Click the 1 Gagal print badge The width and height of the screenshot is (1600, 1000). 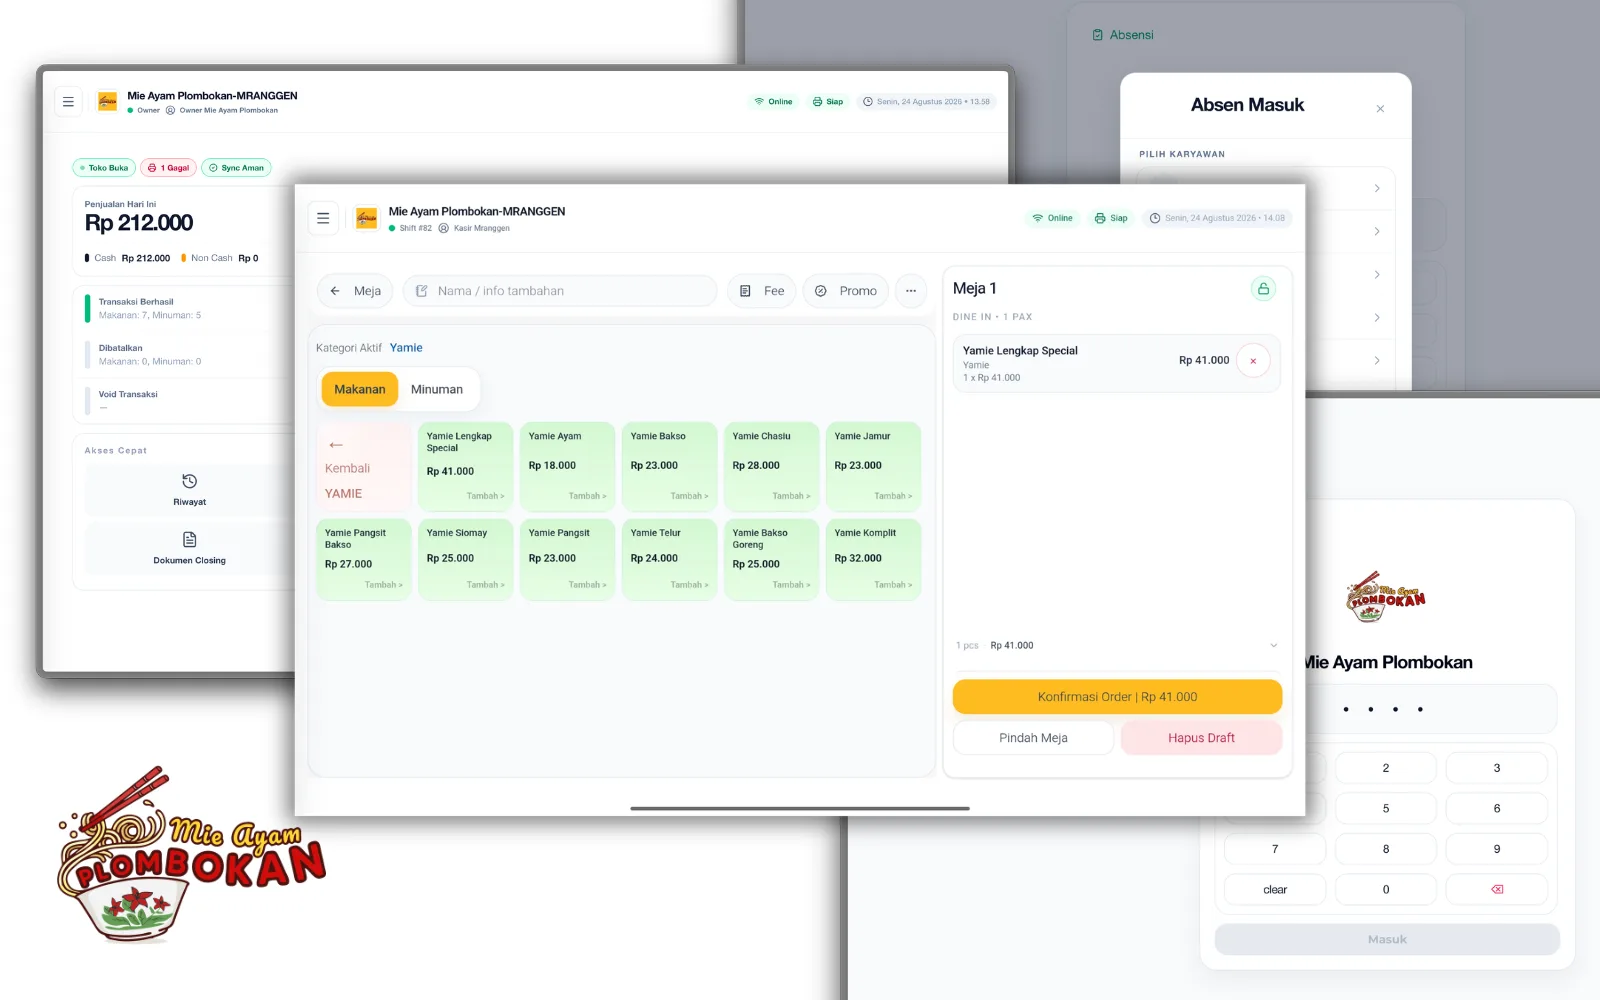(168, 168)
